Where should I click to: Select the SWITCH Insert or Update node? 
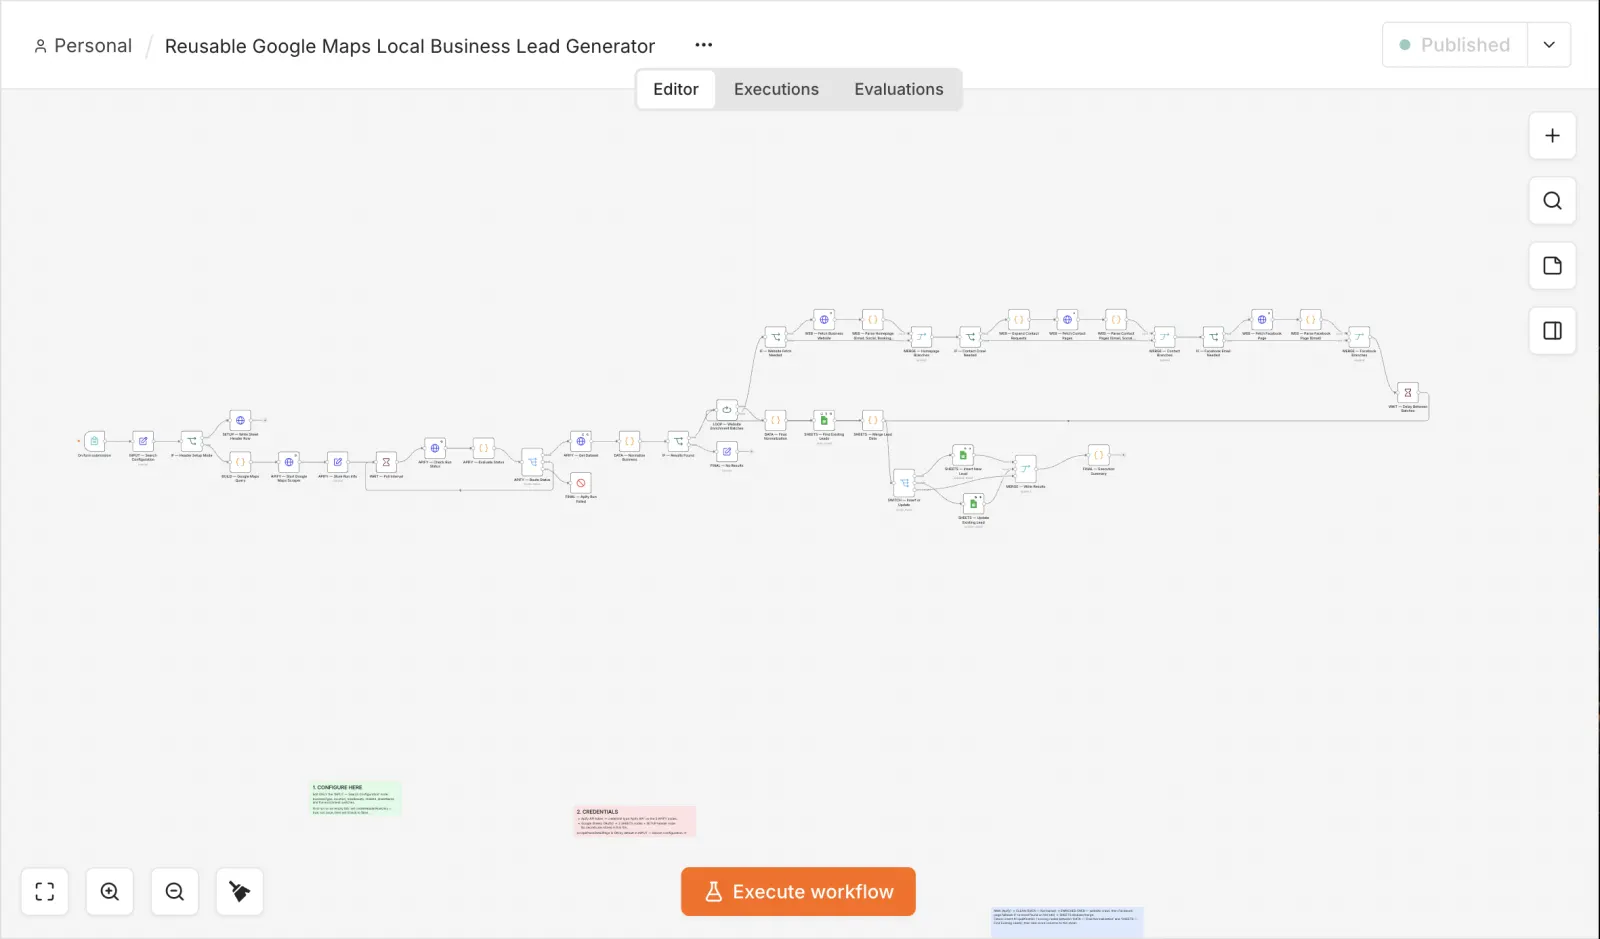pyautogui.click(x=904, y=483)
